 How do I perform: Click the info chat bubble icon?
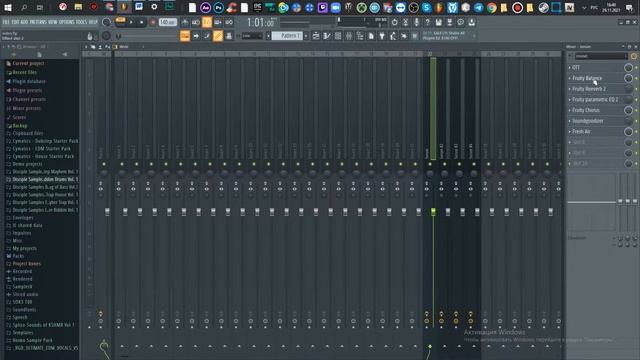coord(460,22)
